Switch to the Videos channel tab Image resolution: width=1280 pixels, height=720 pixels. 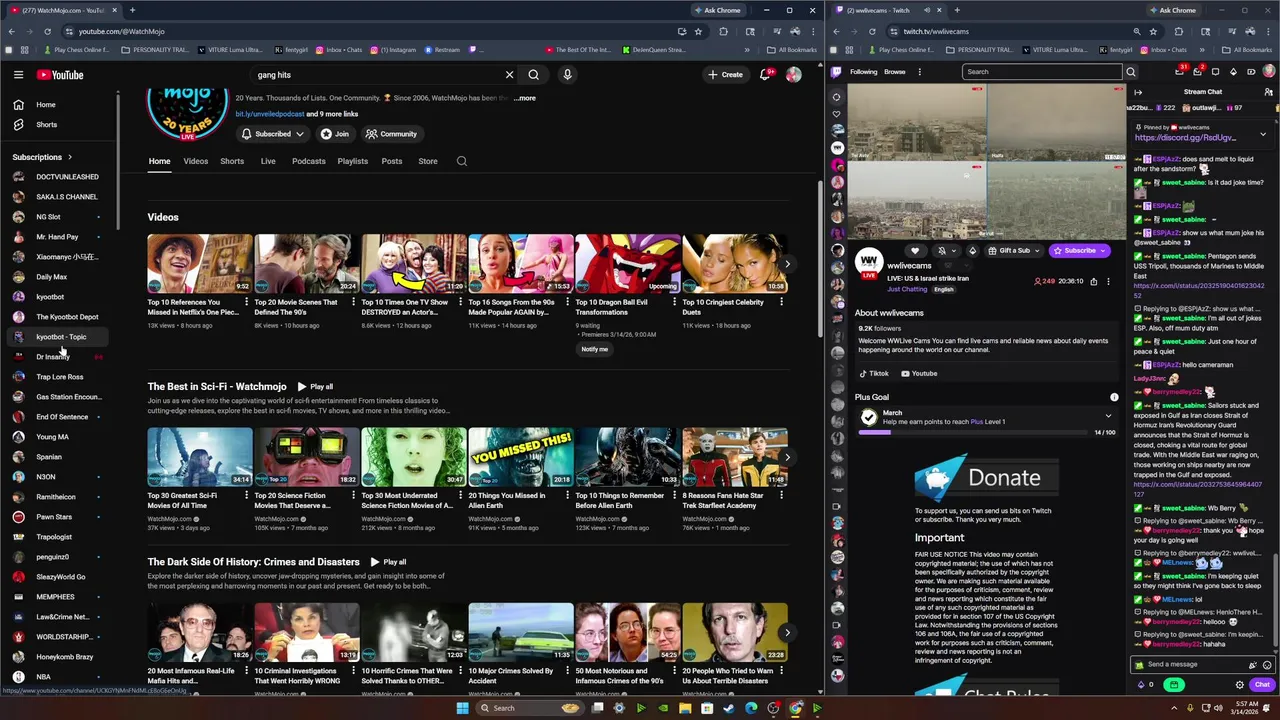coord(196,161)
